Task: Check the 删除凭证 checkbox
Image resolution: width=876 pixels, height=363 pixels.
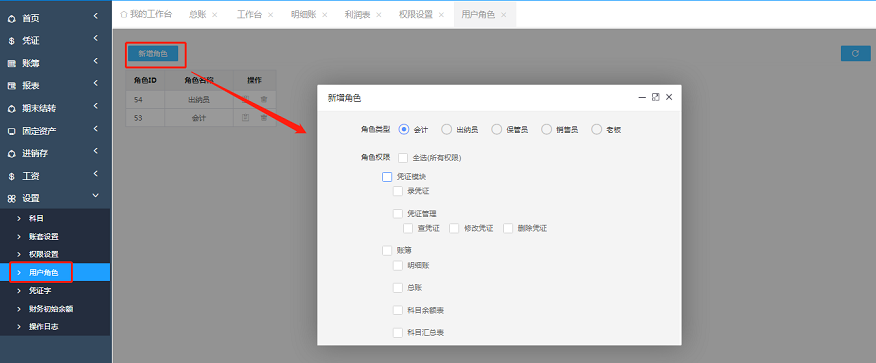Action: coord(508,228)
